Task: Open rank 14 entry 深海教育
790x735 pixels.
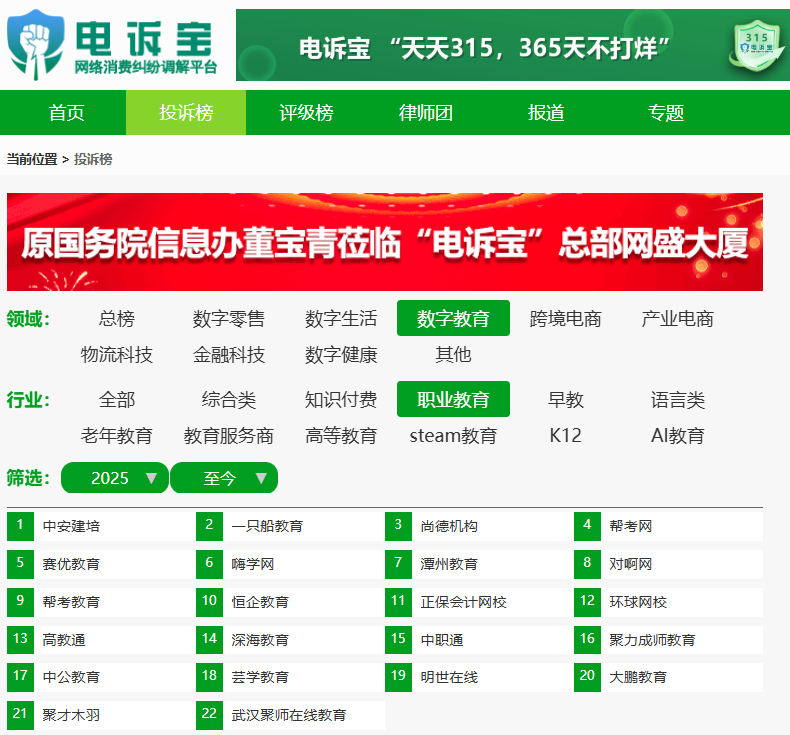Action: click(x=260, y=640)
